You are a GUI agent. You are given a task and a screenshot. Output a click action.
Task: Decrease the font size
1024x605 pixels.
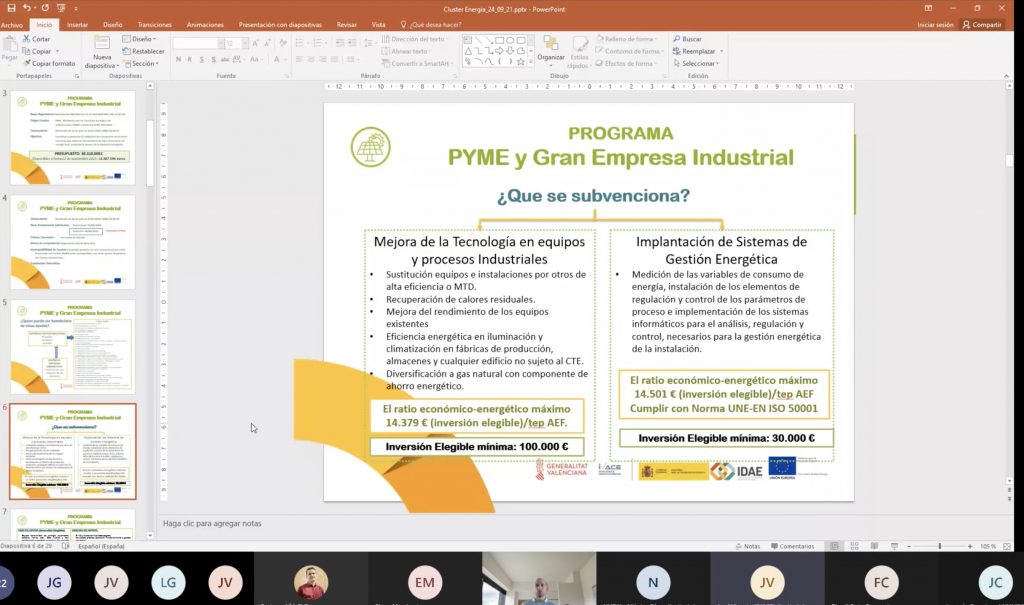tap(267, 43)
